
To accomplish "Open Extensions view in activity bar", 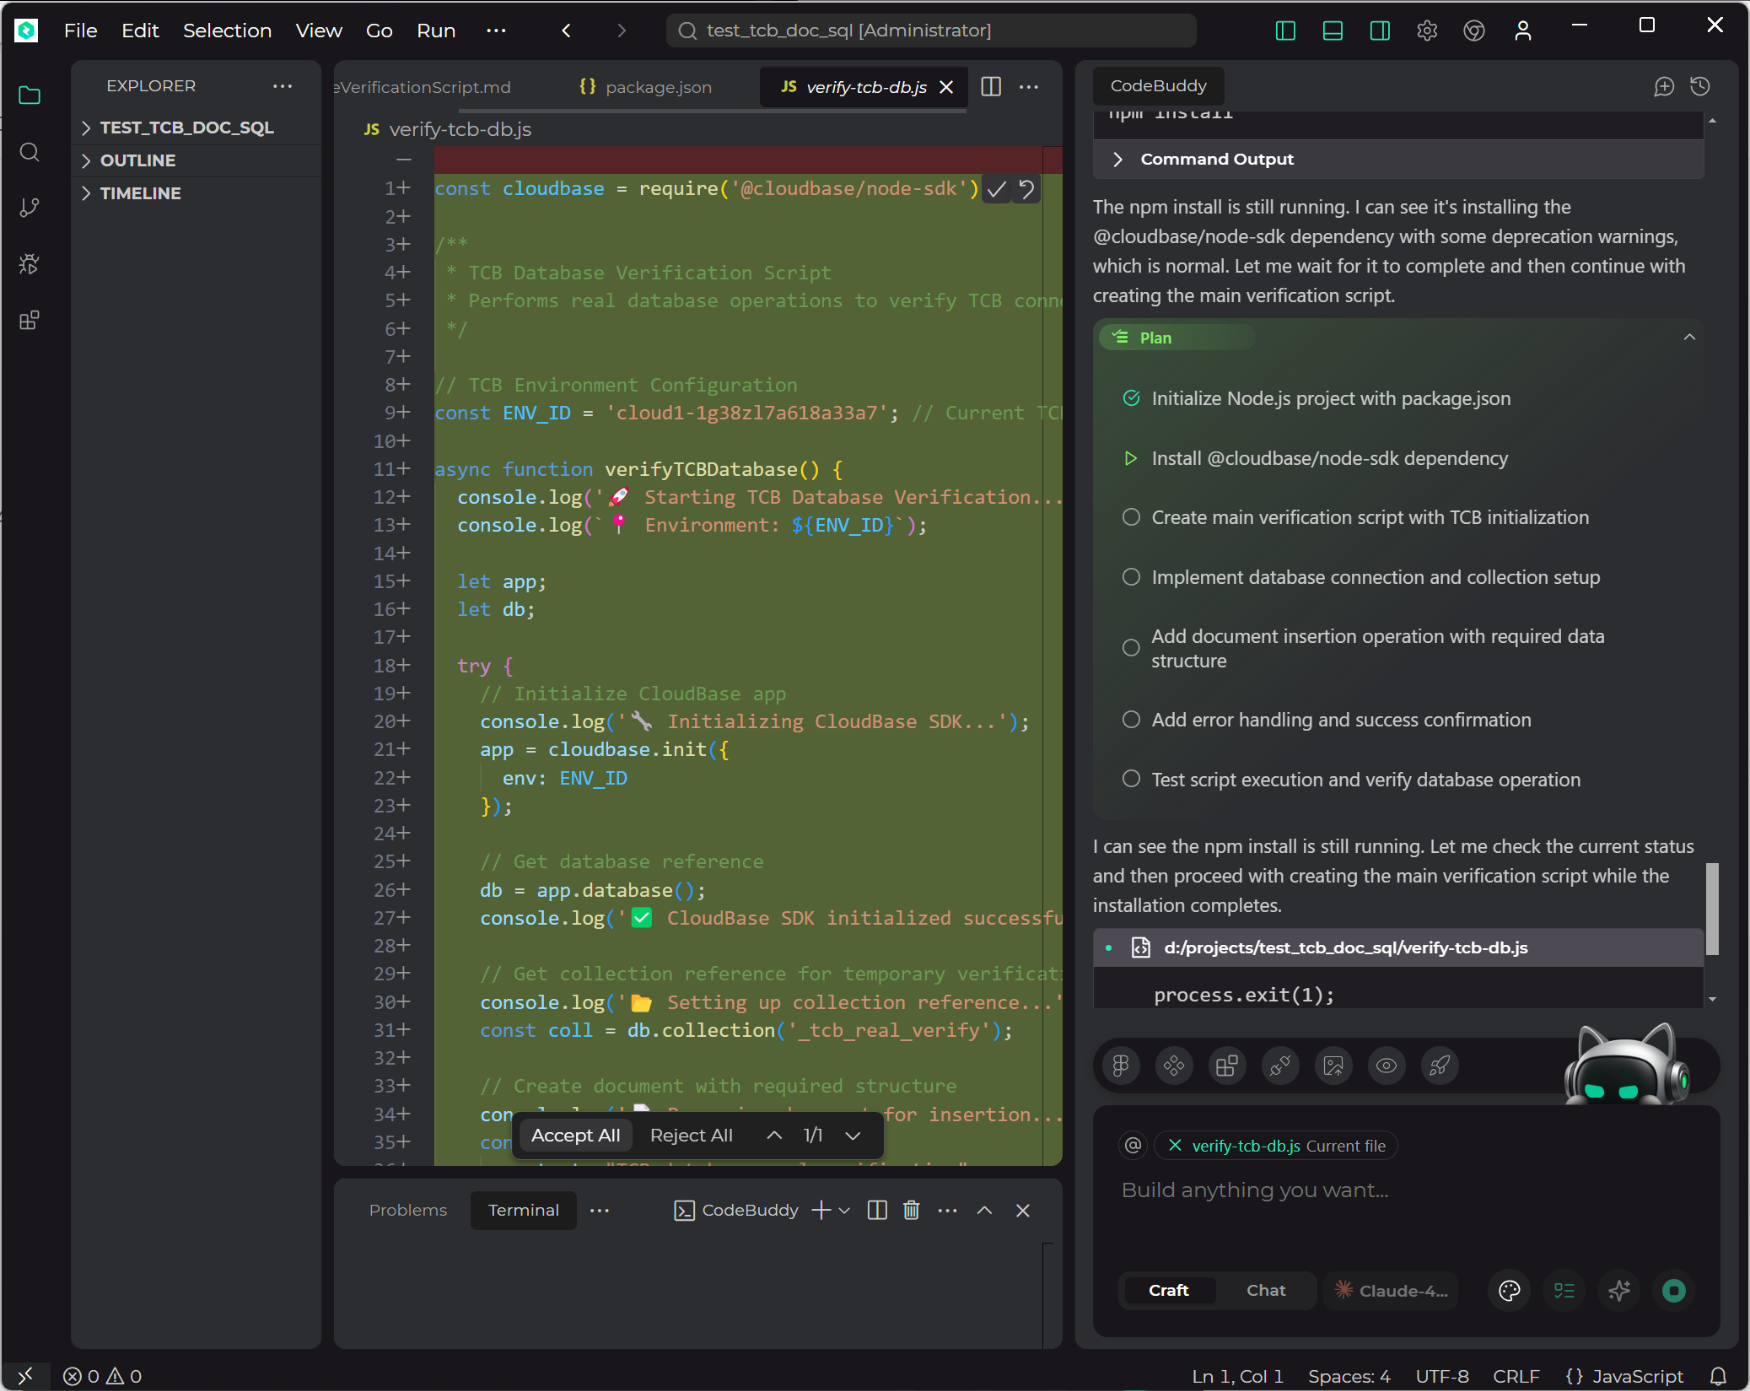I will point(29,320).
